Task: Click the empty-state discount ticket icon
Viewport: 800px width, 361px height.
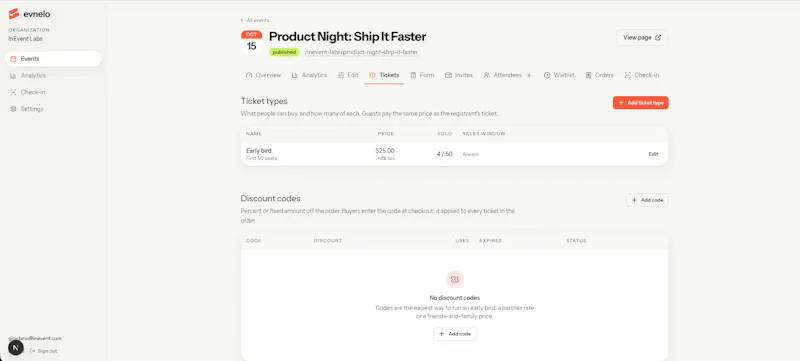Action: [x=455, y=279]
